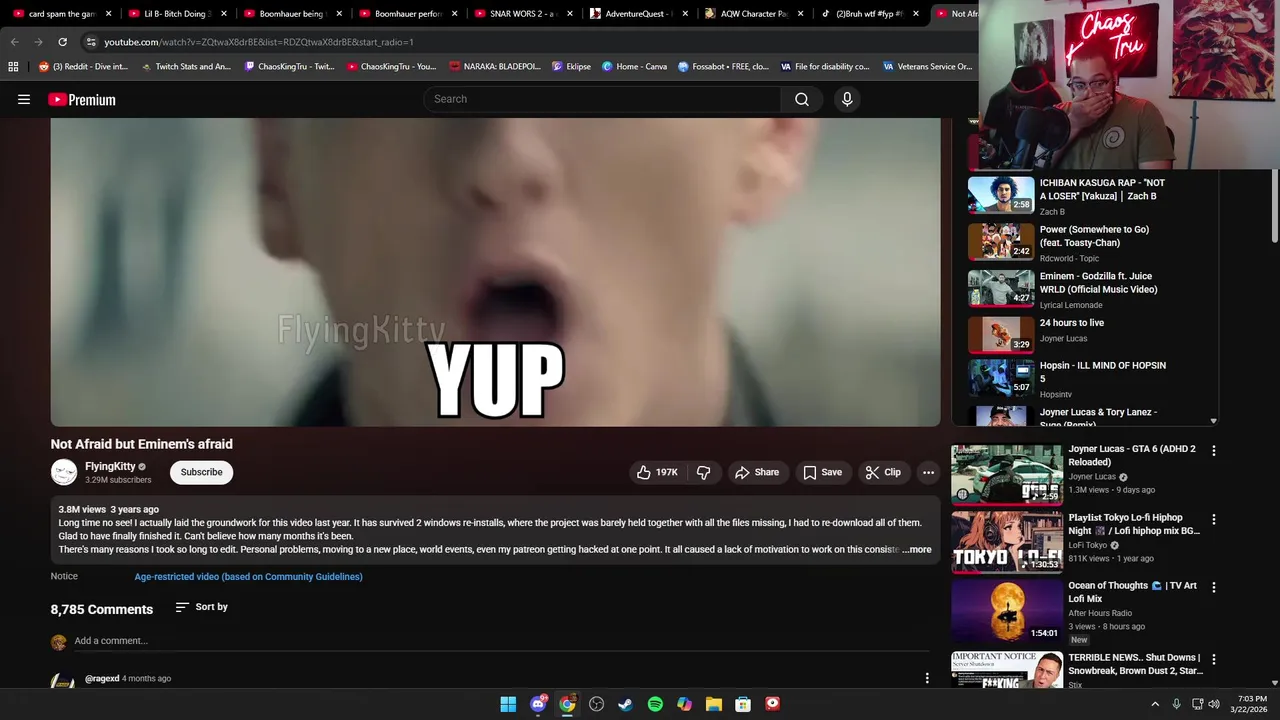Open the Home - Canva bookmark
This screenshot has height=720, width=1280.
point(634,67)
